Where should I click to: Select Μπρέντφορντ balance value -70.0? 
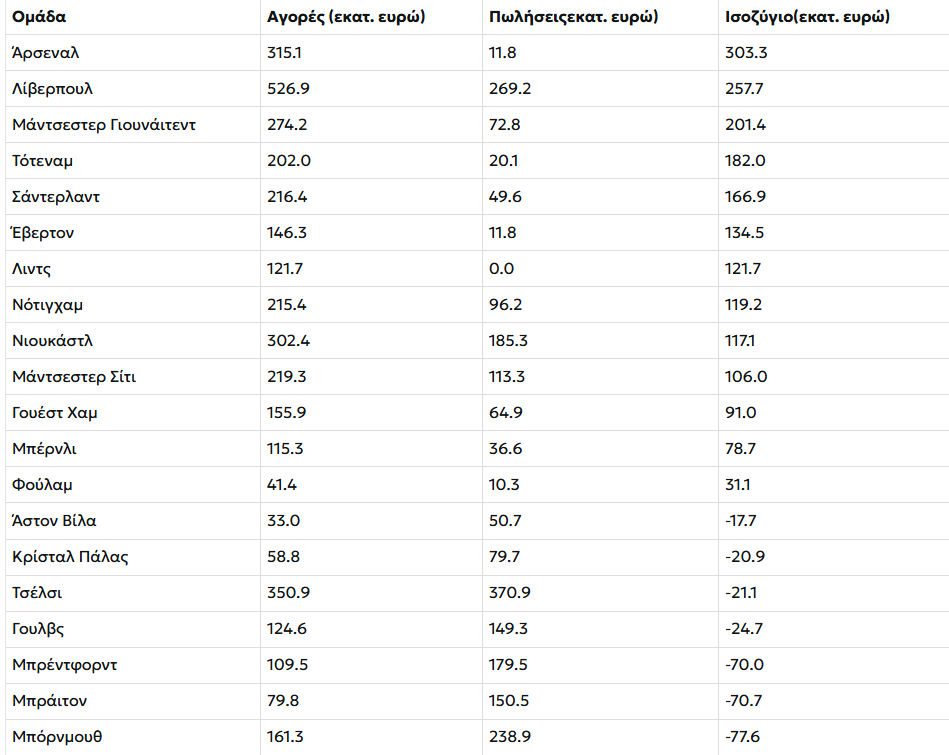click(744, 665)
